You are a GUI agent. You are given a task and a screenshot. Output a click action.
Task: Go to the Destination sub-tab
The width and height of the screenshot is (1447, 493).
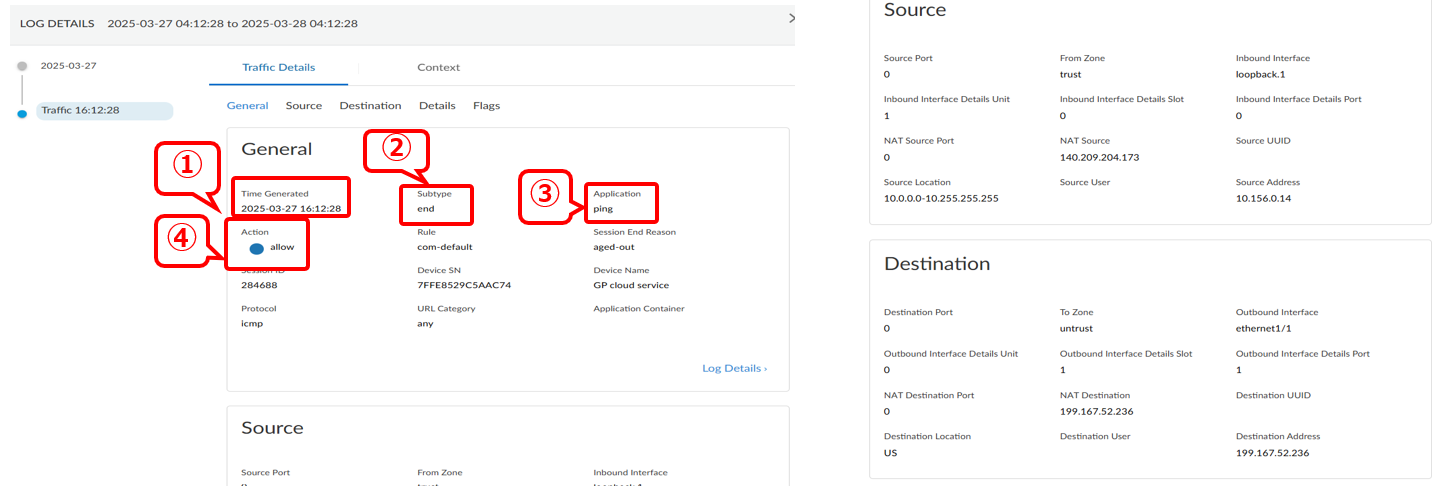pyautogui.click(x=370, y=106)
